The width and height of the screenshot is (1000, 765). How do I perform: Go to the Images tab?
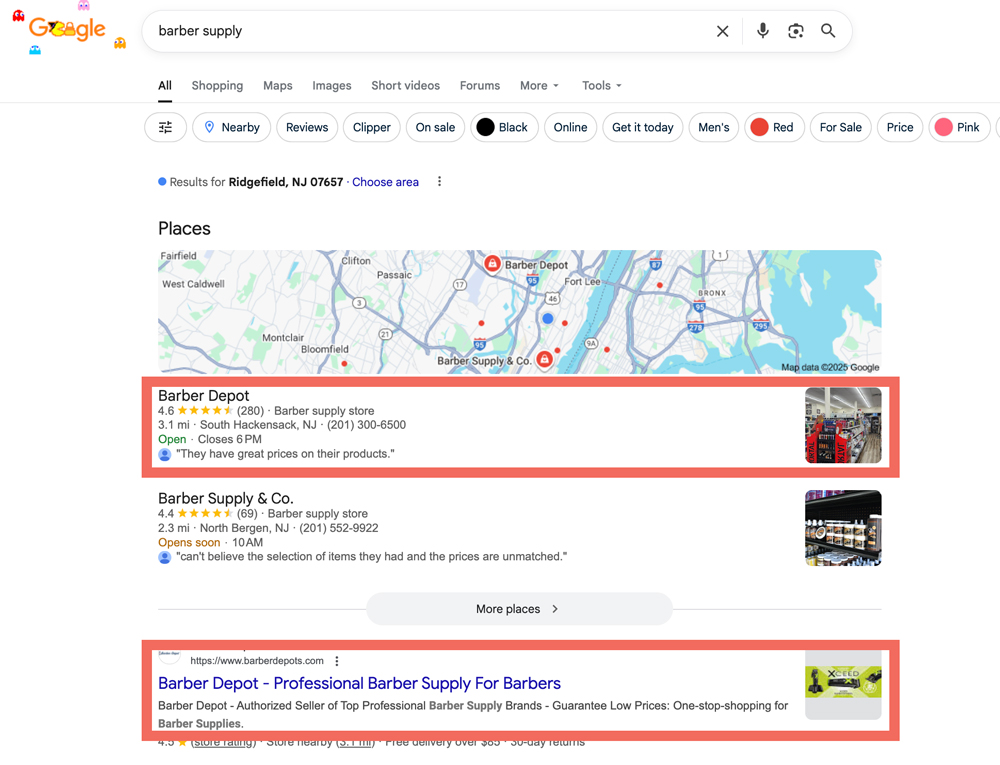[331, 86]
